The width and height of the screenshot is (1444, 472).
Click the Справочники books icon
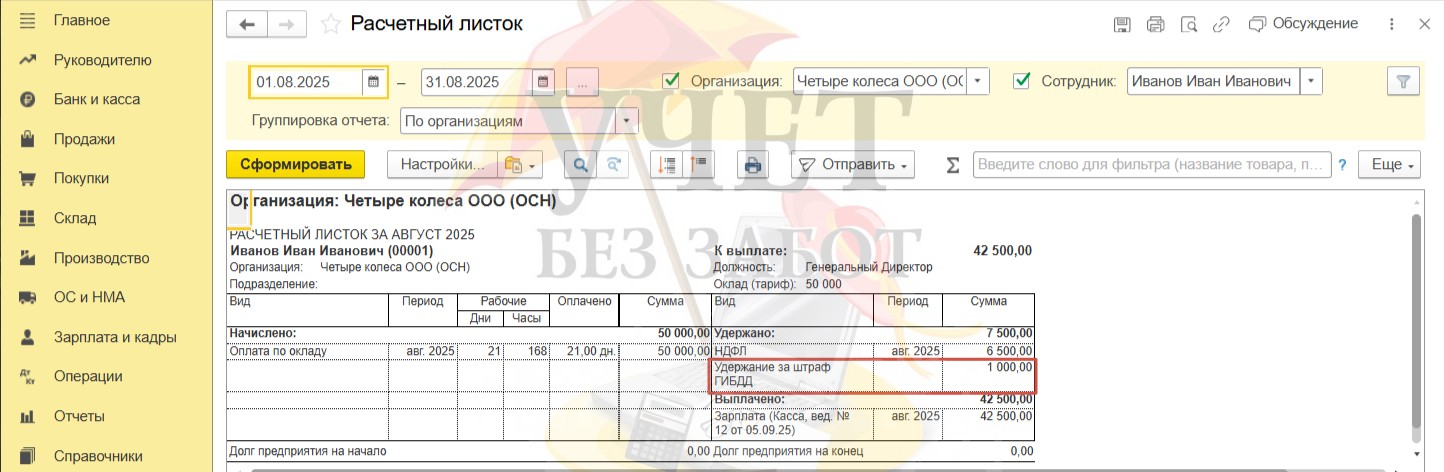[28, 455]
